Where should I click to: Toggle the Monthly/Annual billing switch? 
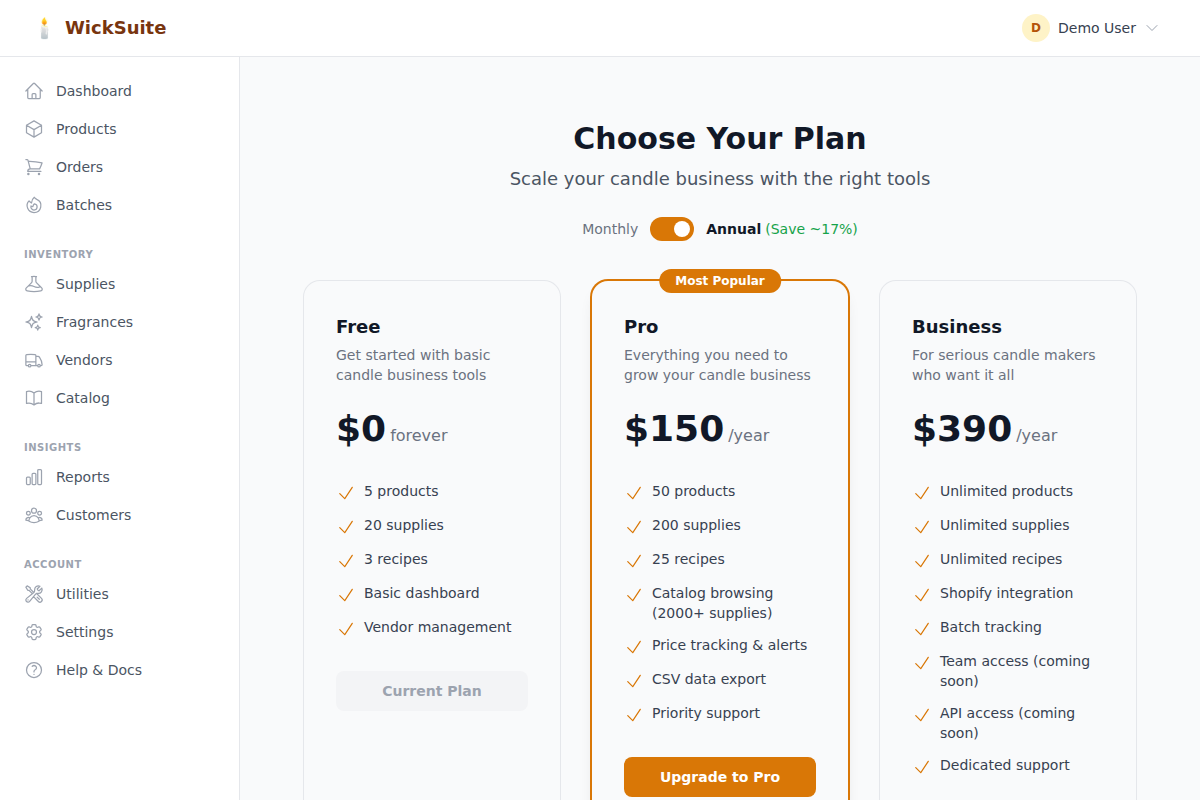pyautogui.click(x=671, y=229)
